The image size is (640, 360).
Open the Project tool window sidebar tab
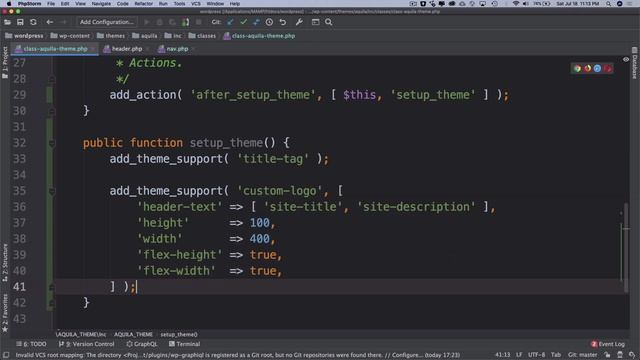click(x=5, y=62)
